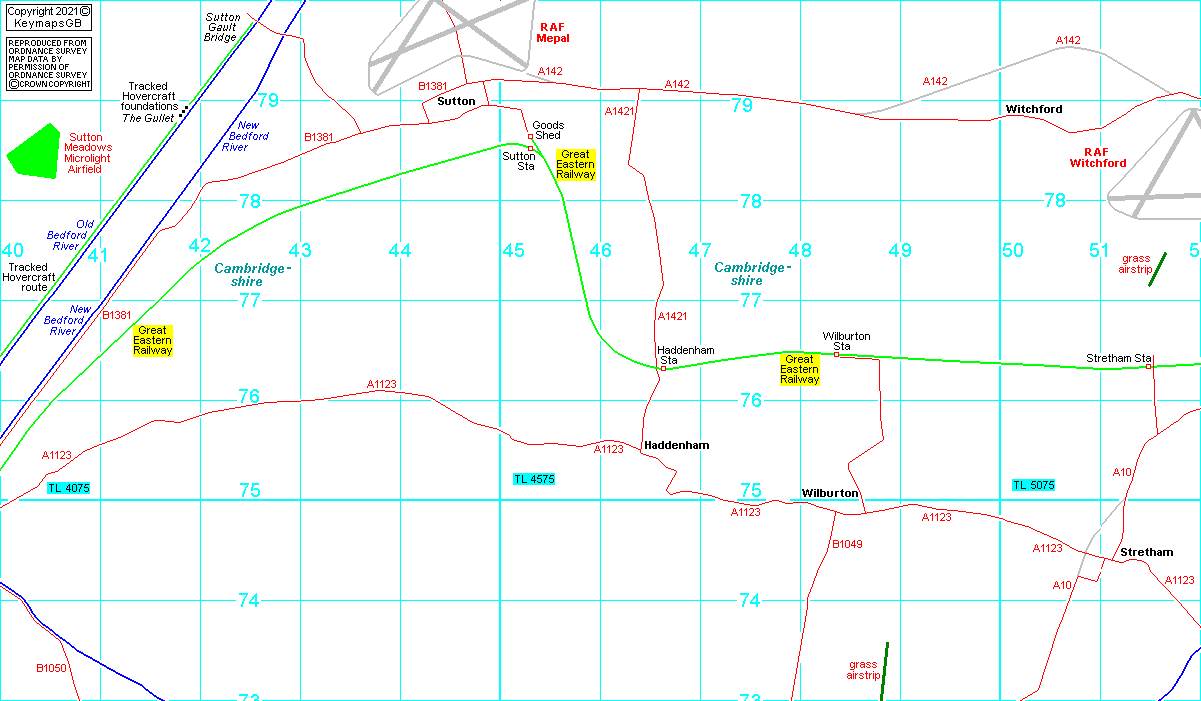Screen dimensions: 1201x701
Task: Click the Copyright 2021 KeymapsGB box
Action: pyautogui.click(x=47, y=17)
